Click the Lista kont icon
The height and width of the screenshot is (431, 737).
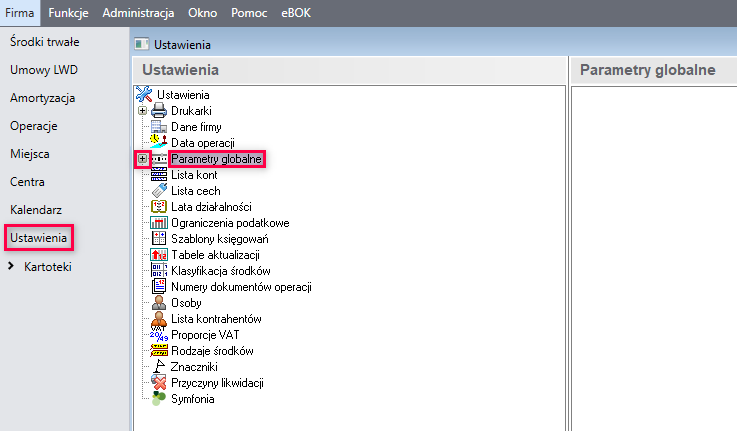click(x=159, y=175)
